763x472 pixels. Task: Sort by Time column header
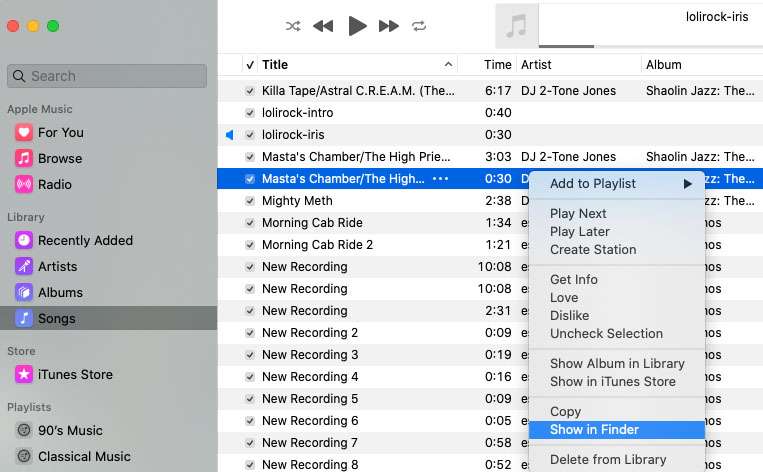pyautogui.click(x=497, y=65)
